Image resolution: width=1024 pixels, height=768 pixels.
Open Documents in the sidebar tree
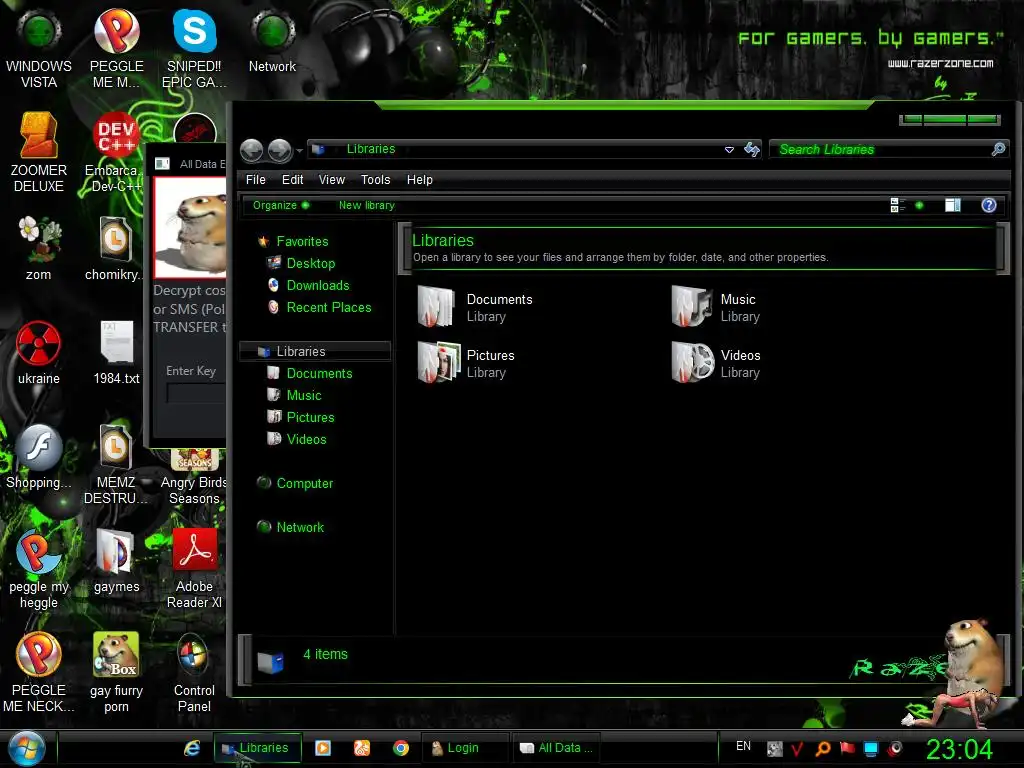(319, 374)
